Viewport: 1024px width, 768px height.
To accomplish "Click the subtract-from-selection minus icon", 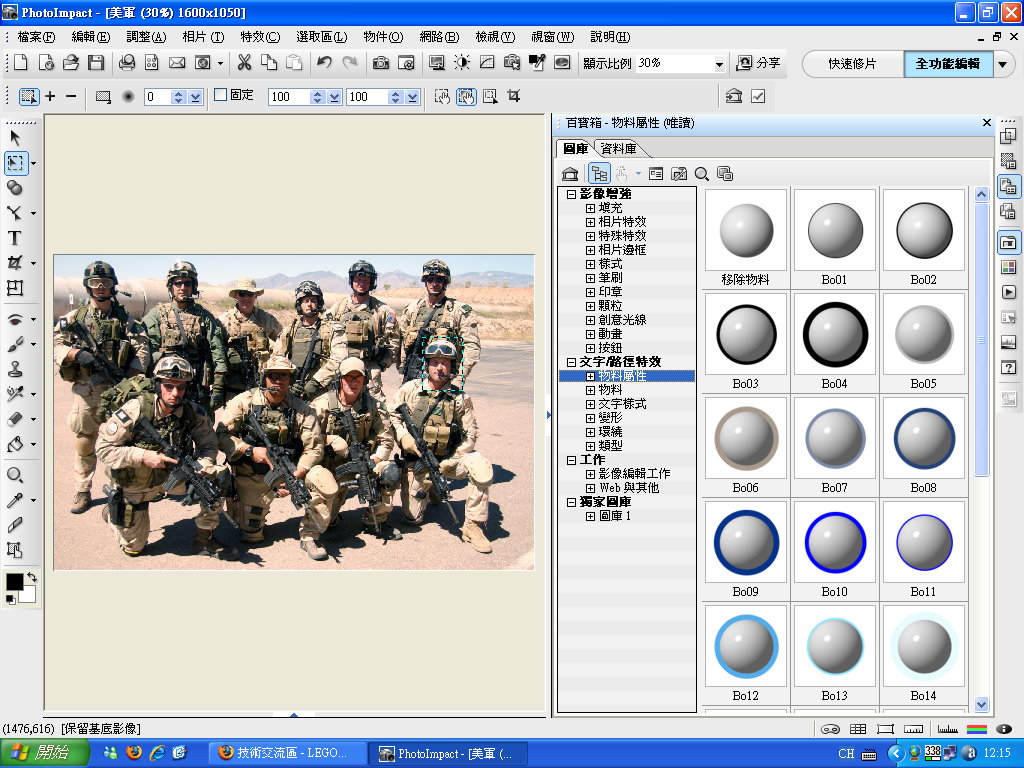I will point(71,97).
